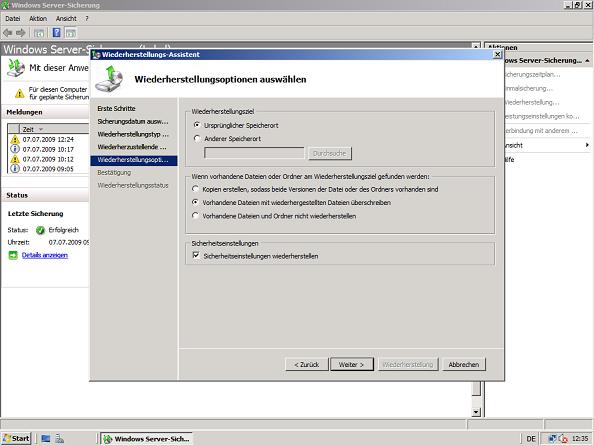The width and height of the screenshot is (594, 446).
Task: Open the blue Help toolbar icon
Action: 56,33
